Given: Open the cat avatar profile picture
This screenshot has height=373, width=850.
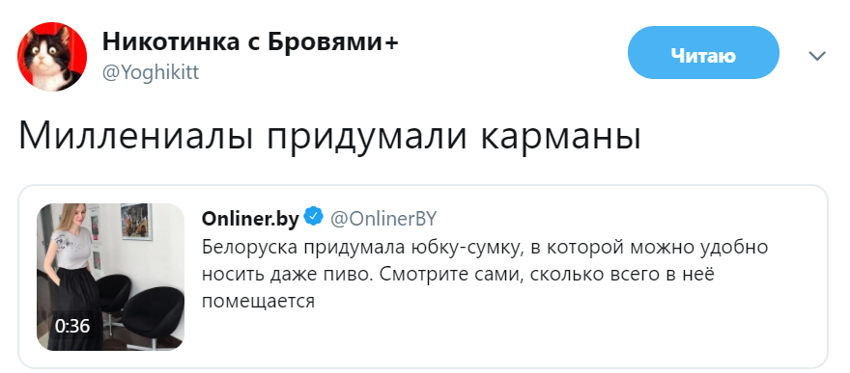Looking at the screenshot, I should point(52,56).
